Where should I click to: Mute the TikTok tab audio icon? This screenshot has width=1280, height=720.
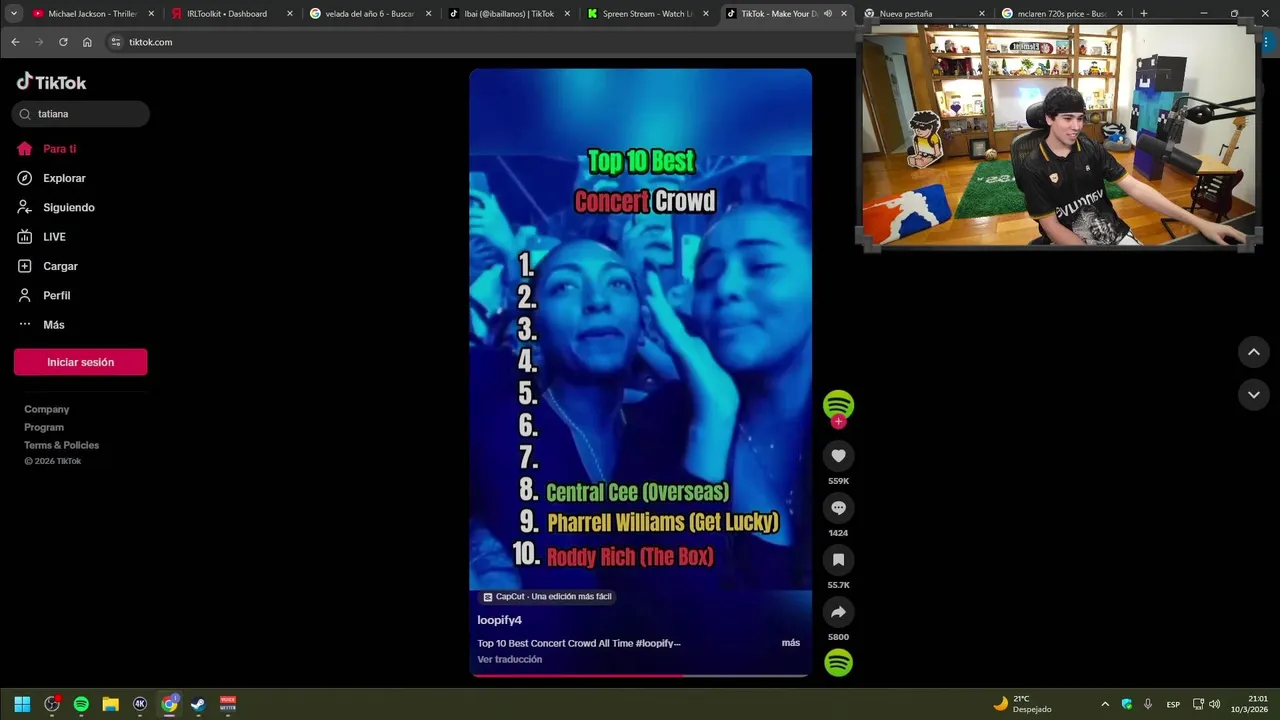827,14
